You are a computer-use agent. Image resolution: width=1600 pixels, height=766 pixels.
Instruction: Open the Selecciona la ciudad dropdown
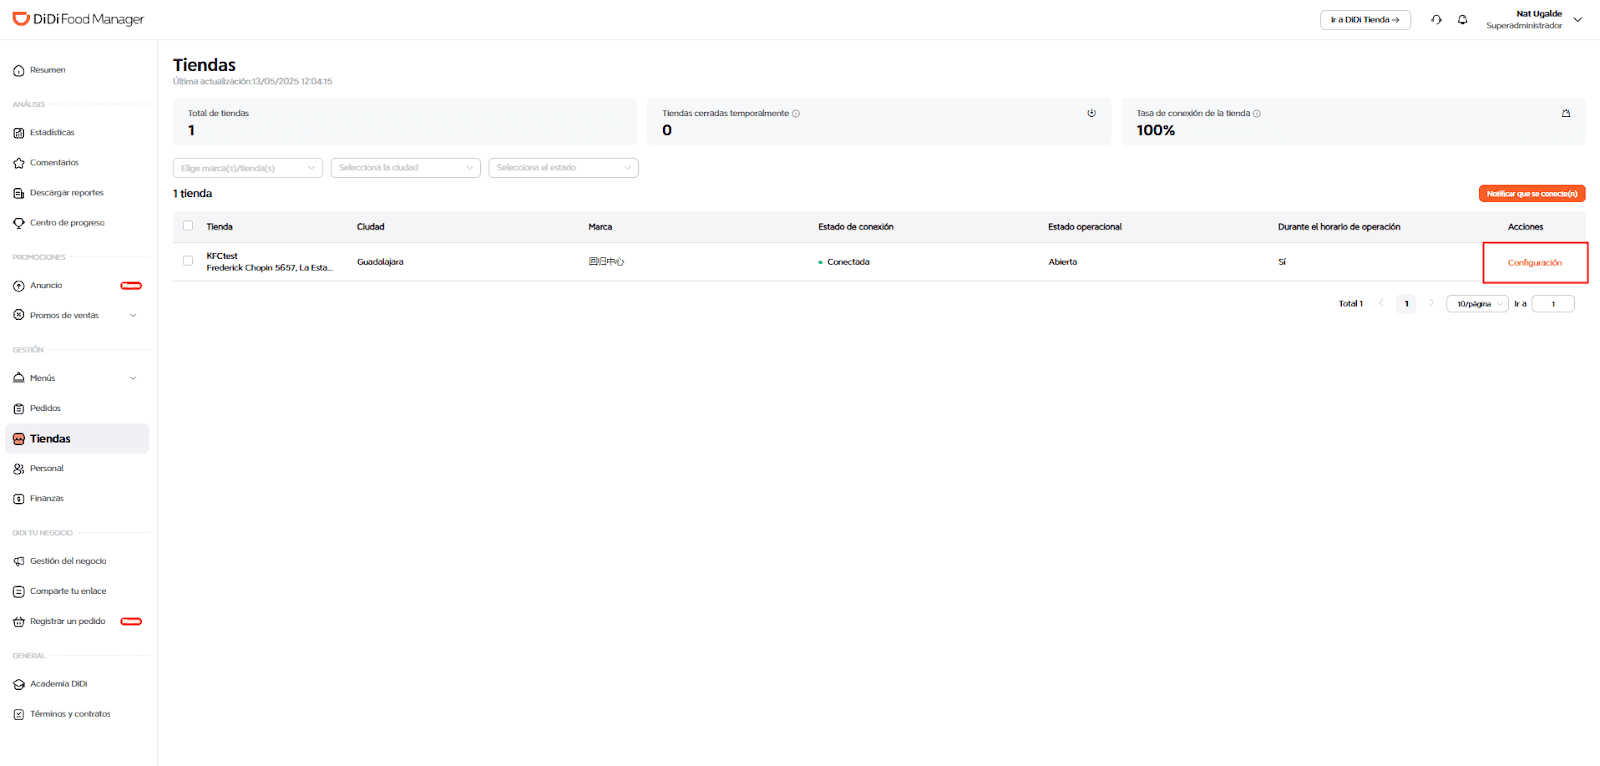[x=405, y=168]
